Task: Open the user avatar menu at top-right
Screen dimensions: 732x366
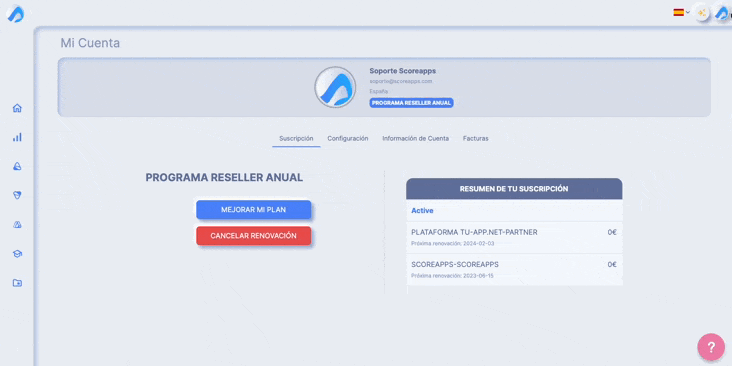Action: click(722, 14)
